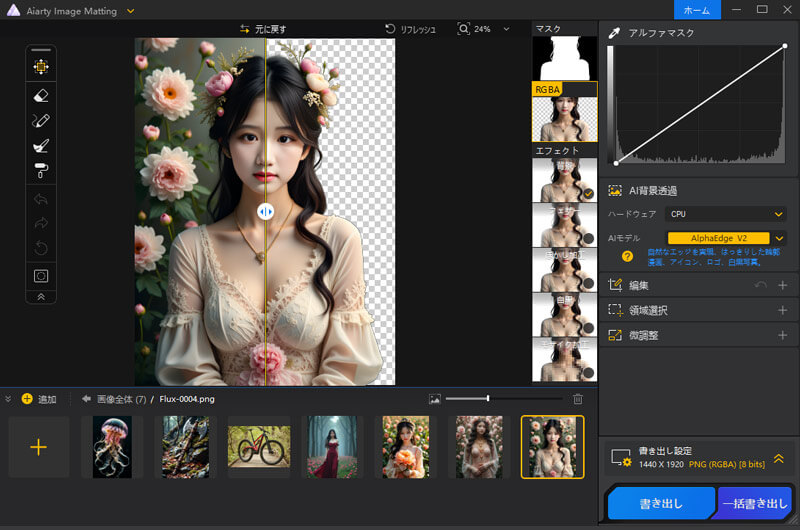Click the undo arrow in the 編集 row
Image resolution: width=800 pixels, height=530 pixels.
[x=761, y=285]
